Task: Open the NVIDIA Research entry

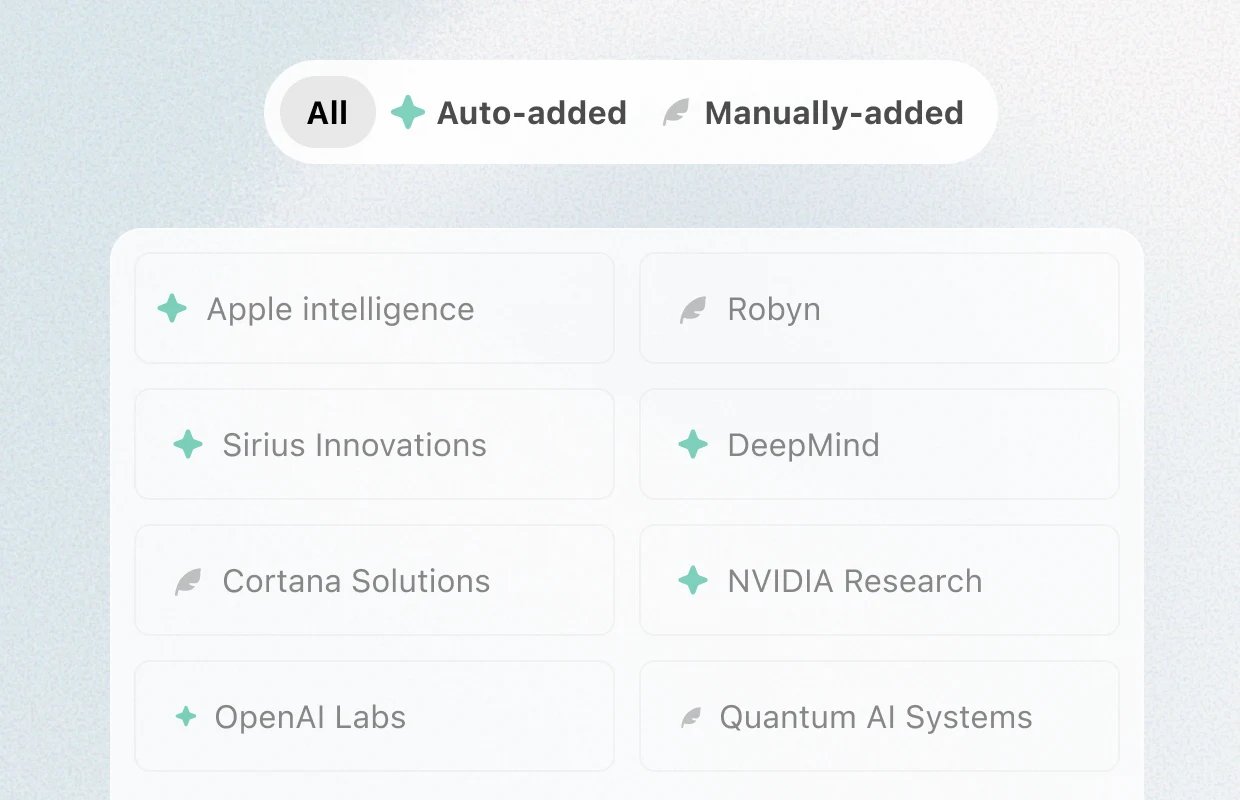Action: click(878, 581)
